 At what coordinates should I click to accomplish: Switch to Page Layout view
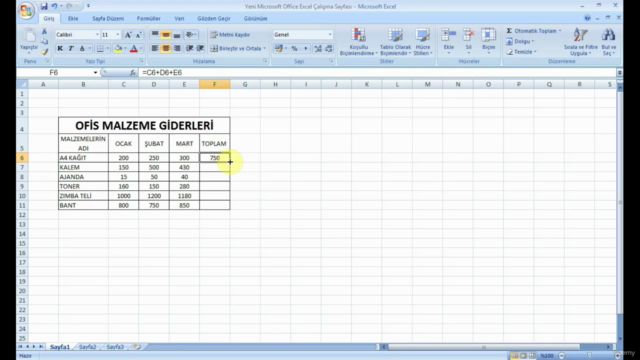coord(523,356)
